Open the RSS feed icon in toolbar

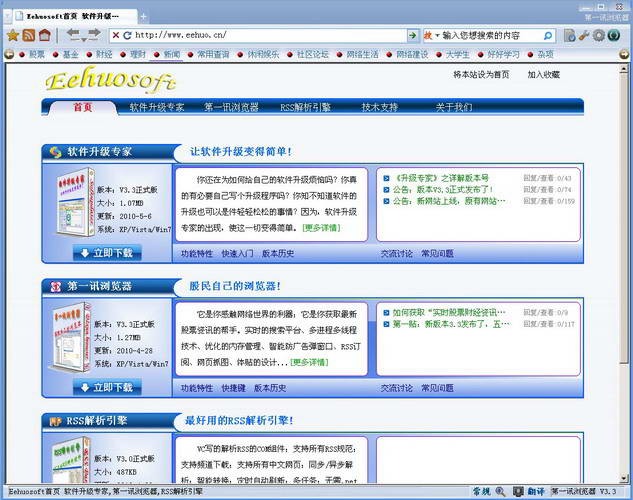pos(29,36)
